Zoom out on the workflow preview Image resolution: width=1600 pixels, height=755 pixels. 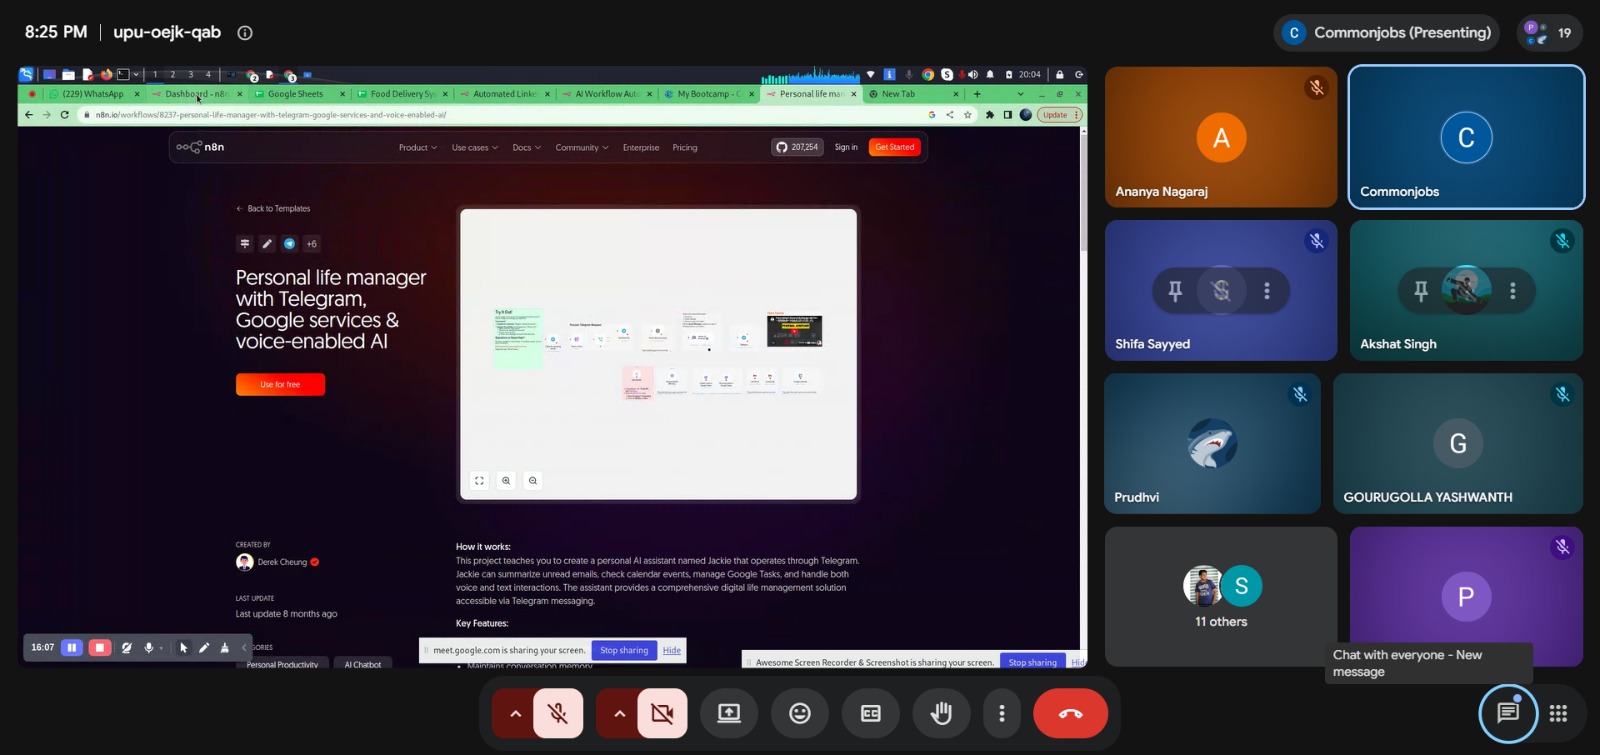click(533, 481)
